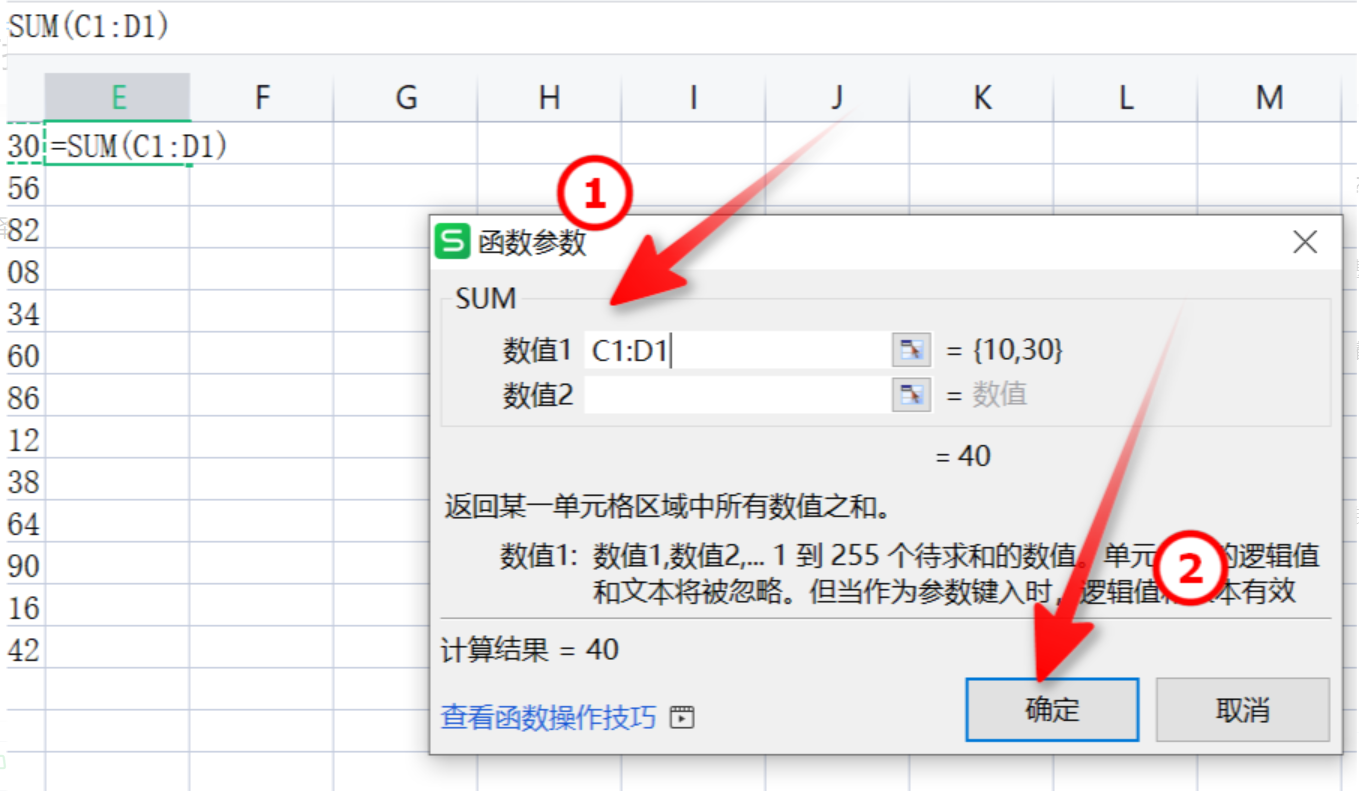Click the 函数参数 dialog title text

click(532, 243)
